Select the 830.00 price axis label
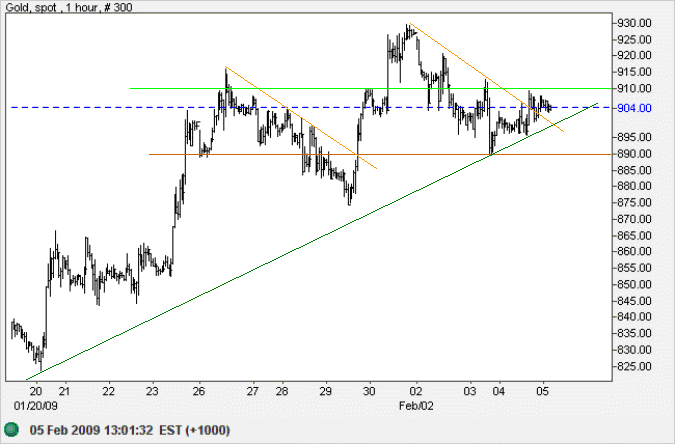This screenshot has width=675, height=444. [634, 350]
